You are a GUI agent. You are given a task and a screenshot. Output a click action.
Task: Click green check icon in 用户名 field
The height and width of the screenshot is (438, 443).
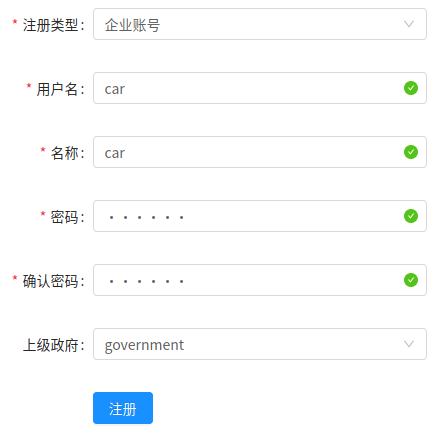tap(411, 88)
